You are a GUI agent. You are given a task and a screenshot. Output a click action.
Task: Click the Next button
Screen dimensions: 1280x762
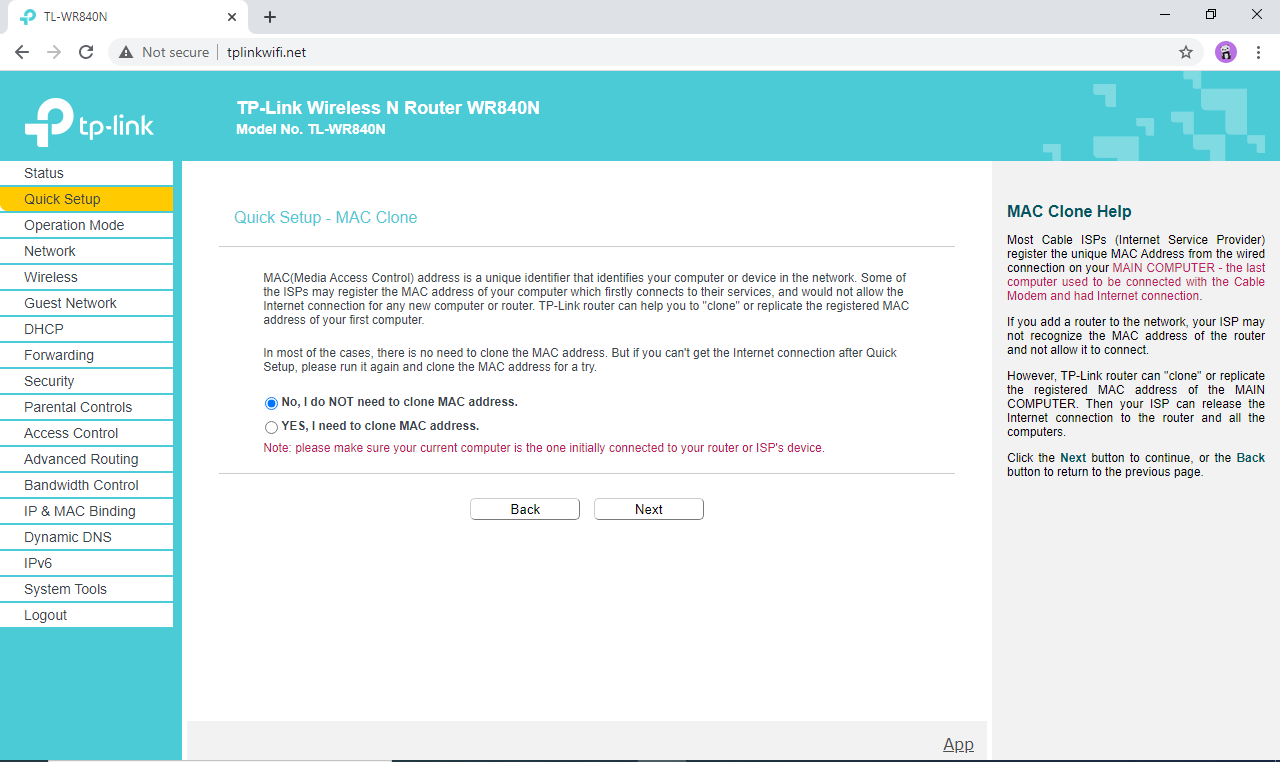pos(649,509)
